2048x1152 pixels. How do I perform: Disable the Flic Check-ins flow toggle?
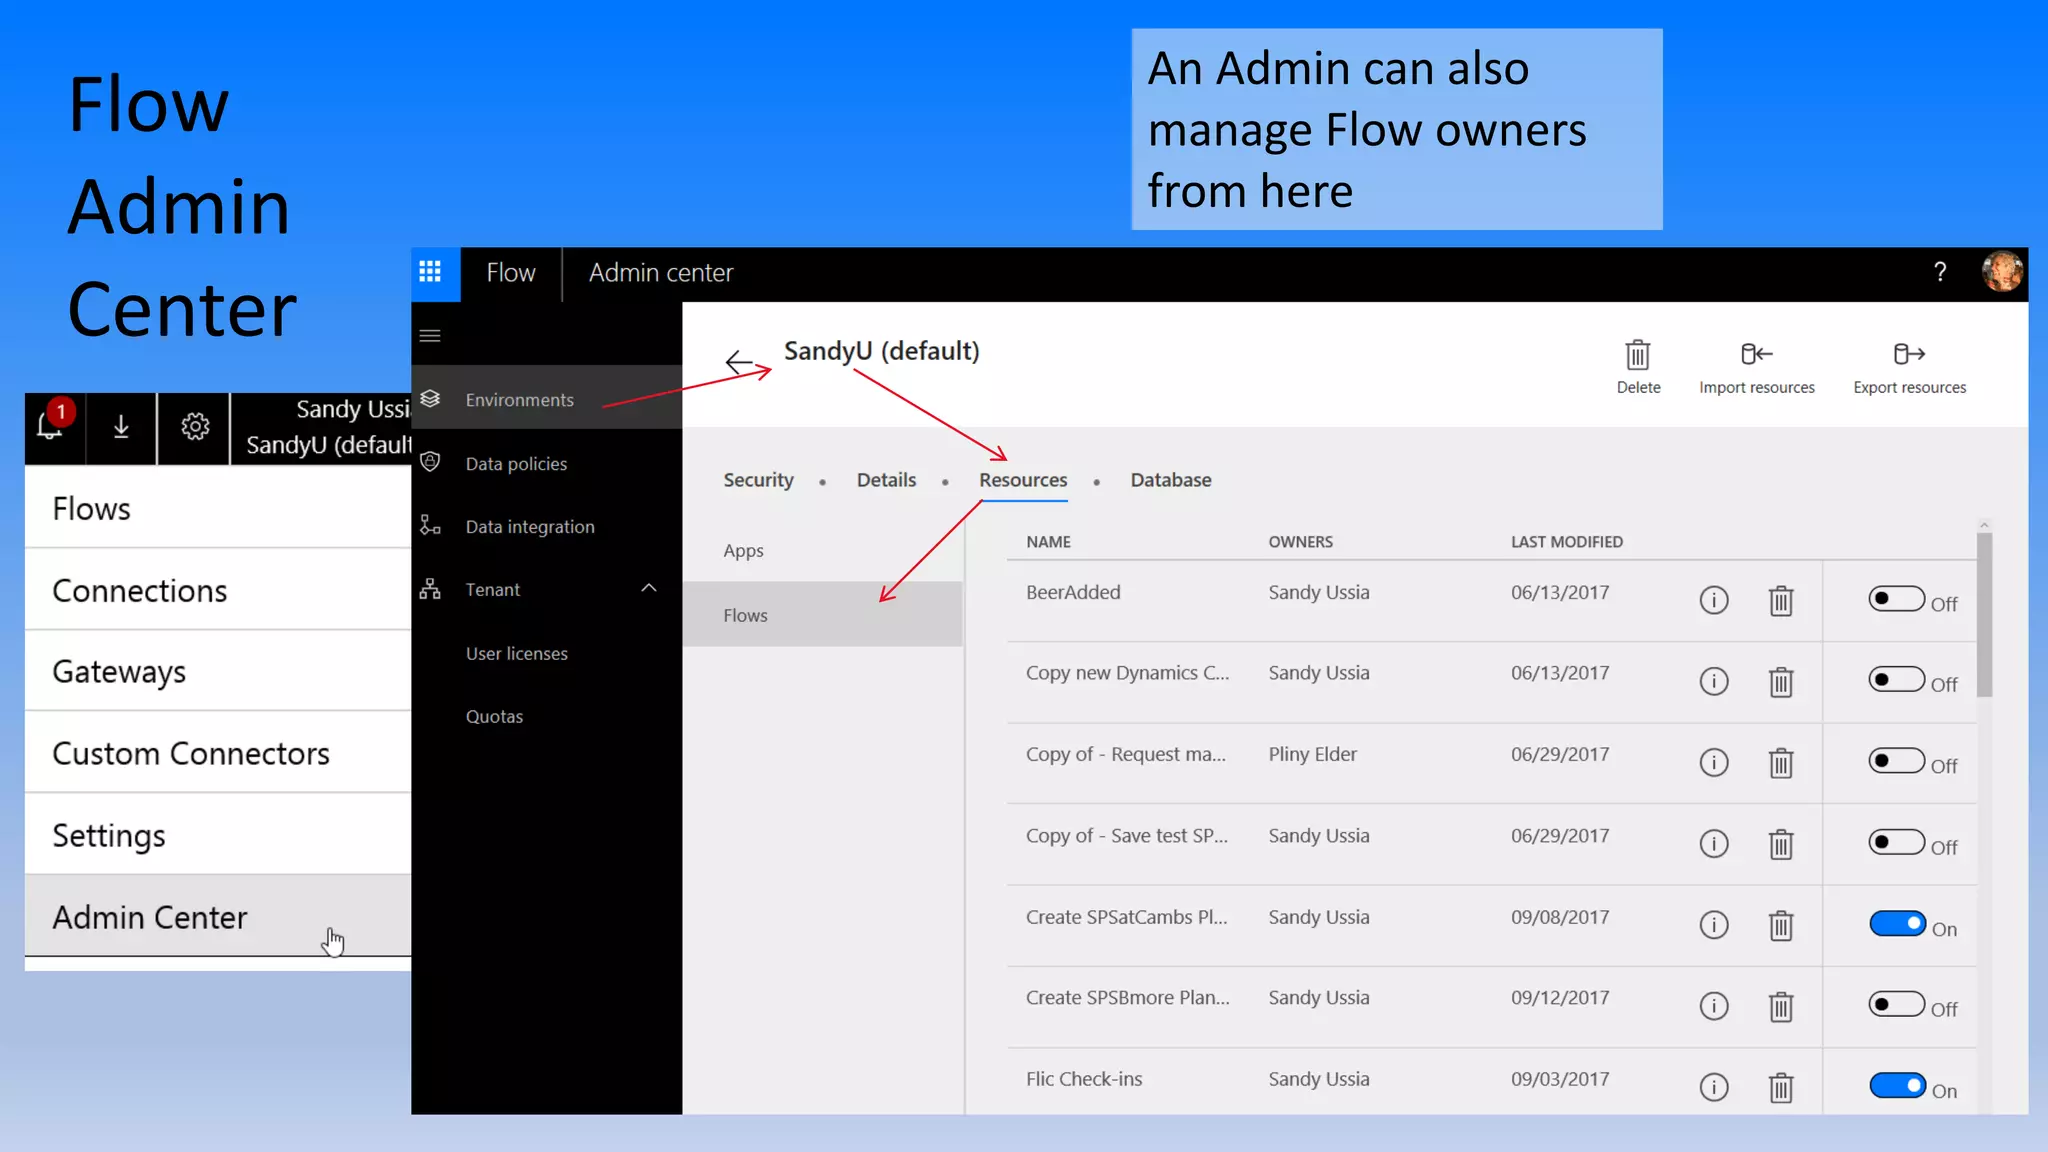(x=1896, y=1085)
